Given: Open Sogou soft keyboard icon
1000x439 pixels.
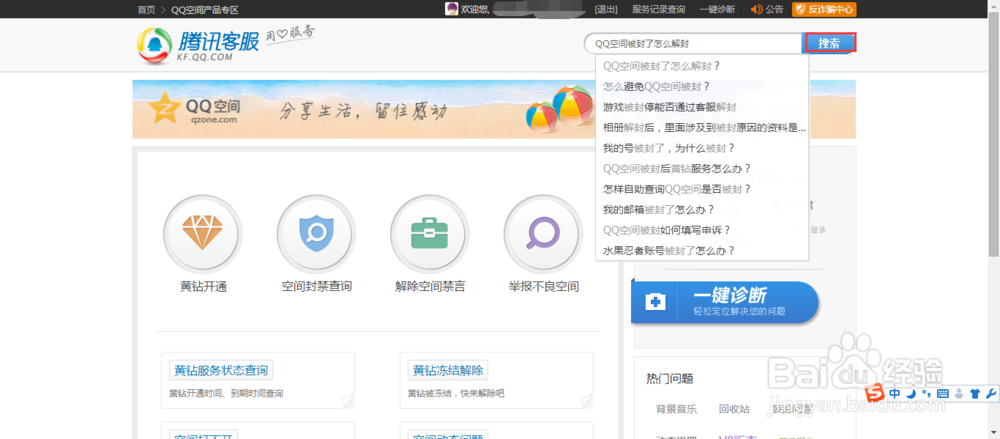Looking at the screenshot, I should (x=943, y=393).
